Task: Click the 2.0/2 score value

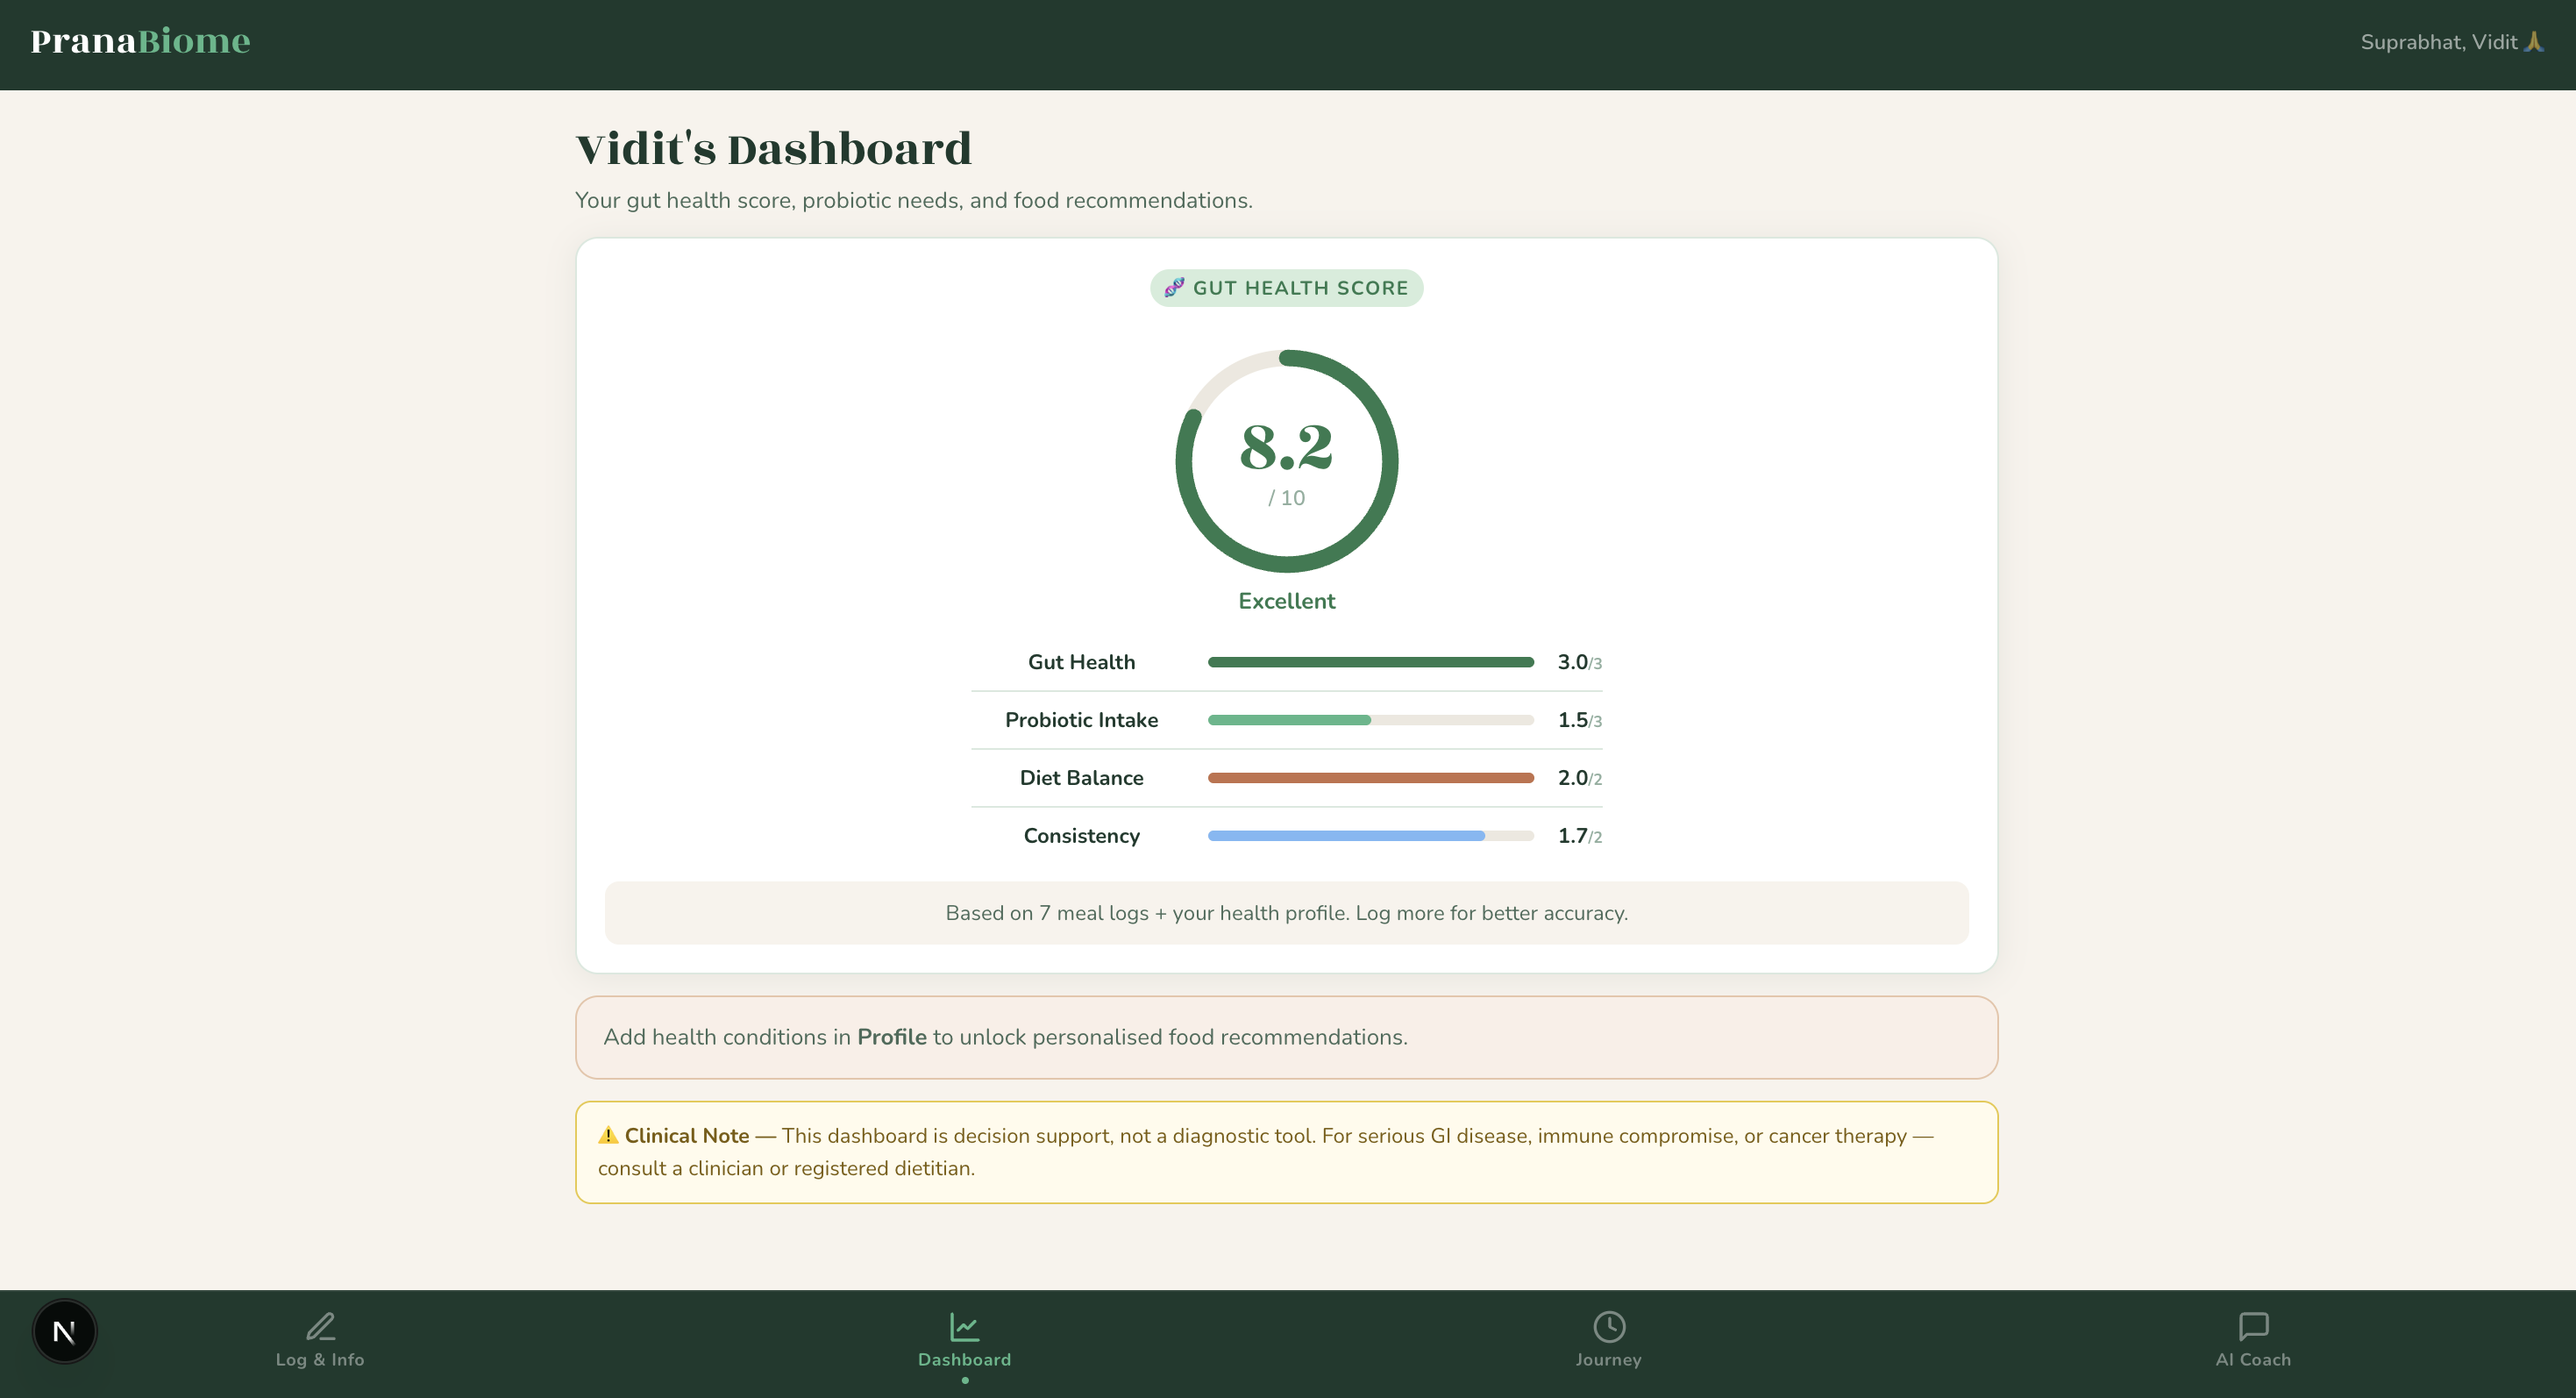Action: [x=1579, y=778]
